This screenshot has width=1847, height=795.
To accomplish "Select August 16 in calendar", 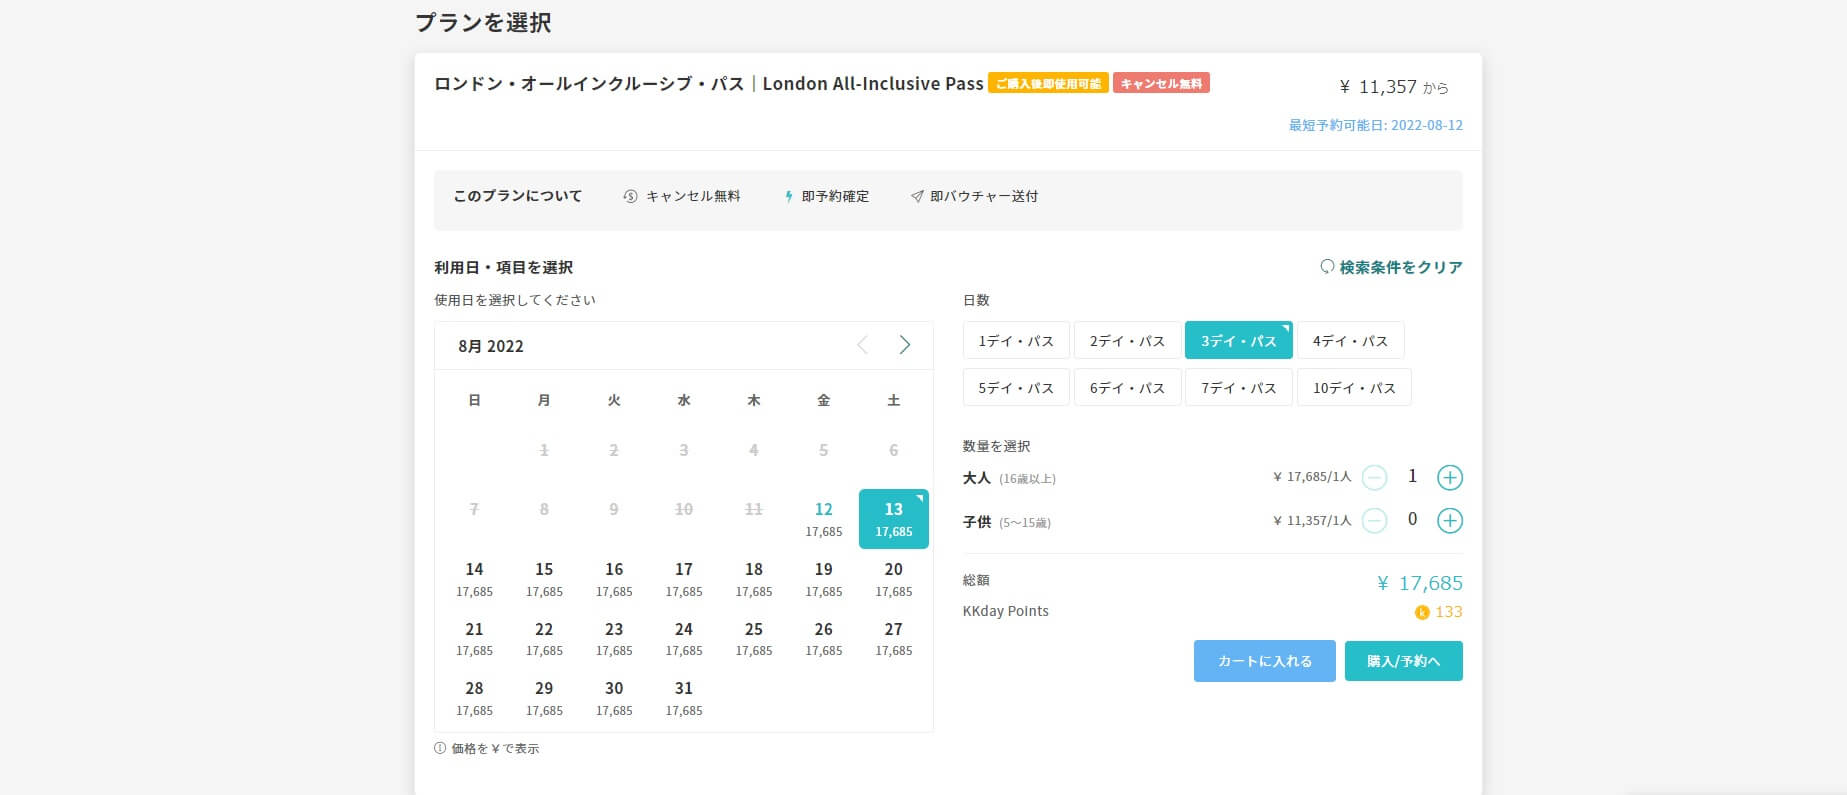I will [x=614, y=579].
